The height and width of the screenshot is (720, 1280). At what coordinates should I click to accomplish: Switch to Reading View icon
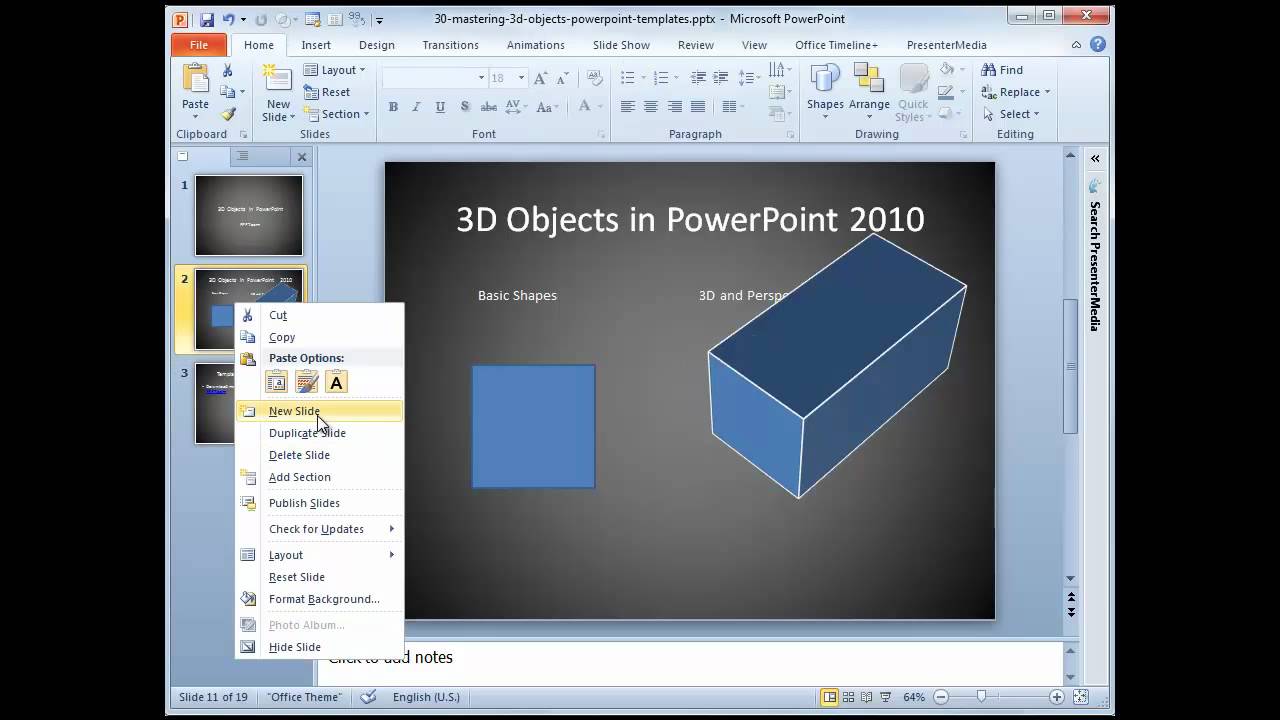[x=867, y=697]
